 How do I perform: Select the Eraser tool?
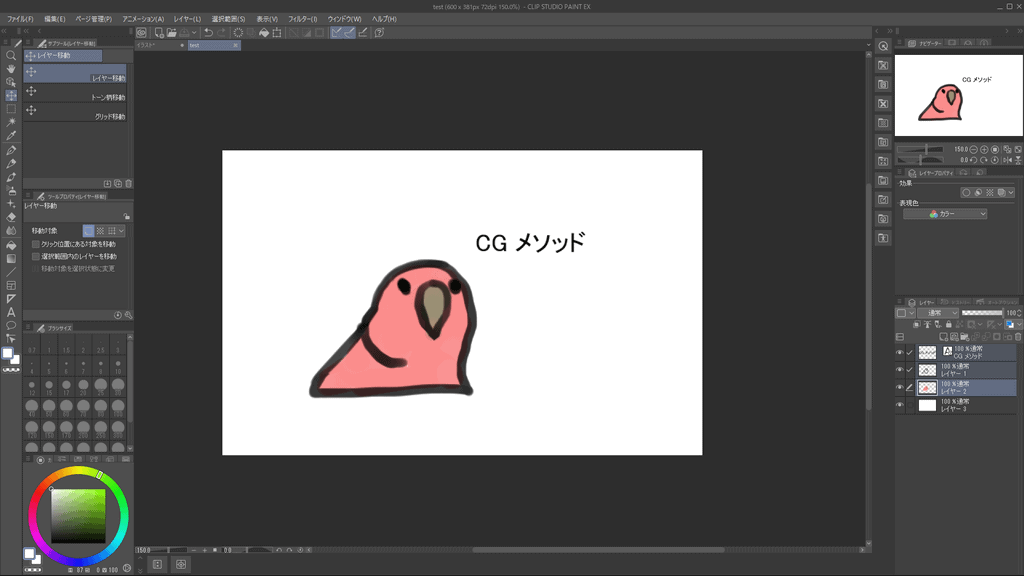pyautogui.click(x=11, y=216)
